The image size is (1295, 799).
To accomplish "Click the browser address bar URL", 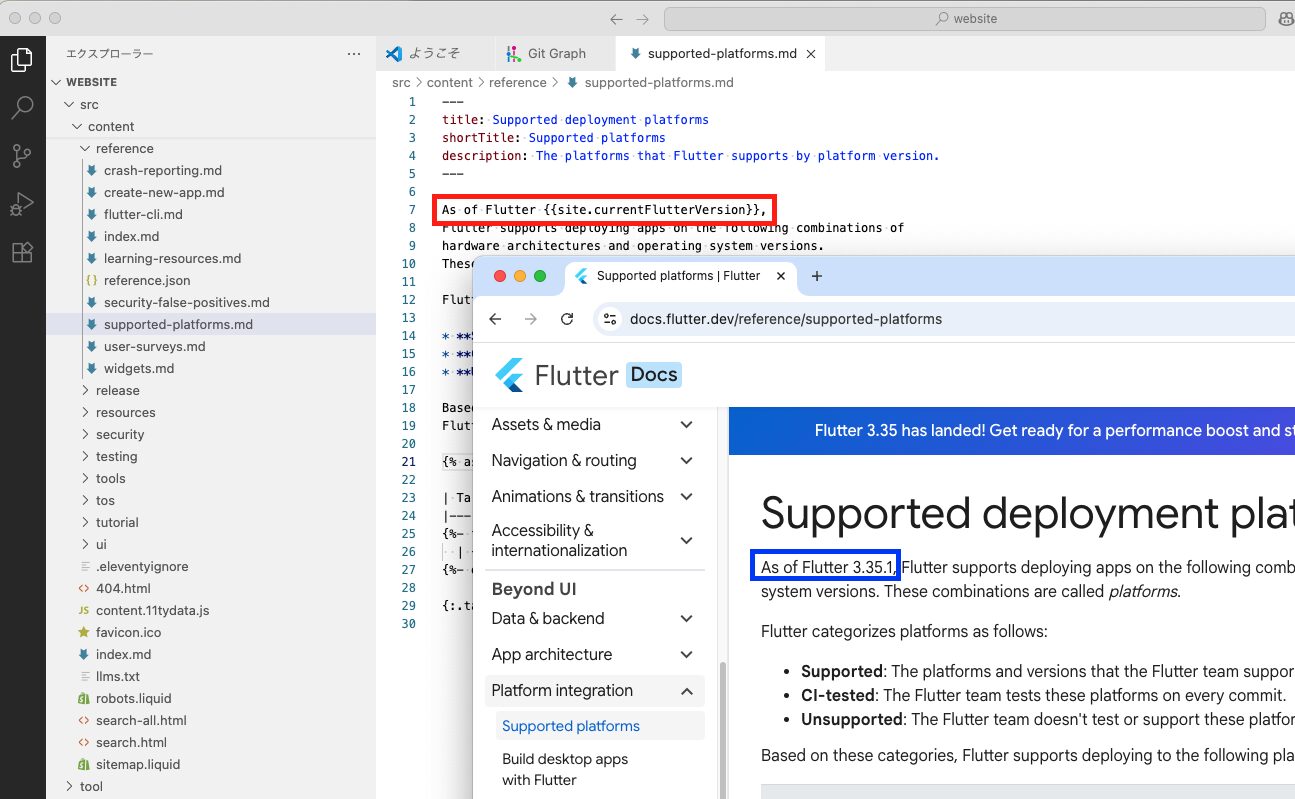I will coord(786,319).
